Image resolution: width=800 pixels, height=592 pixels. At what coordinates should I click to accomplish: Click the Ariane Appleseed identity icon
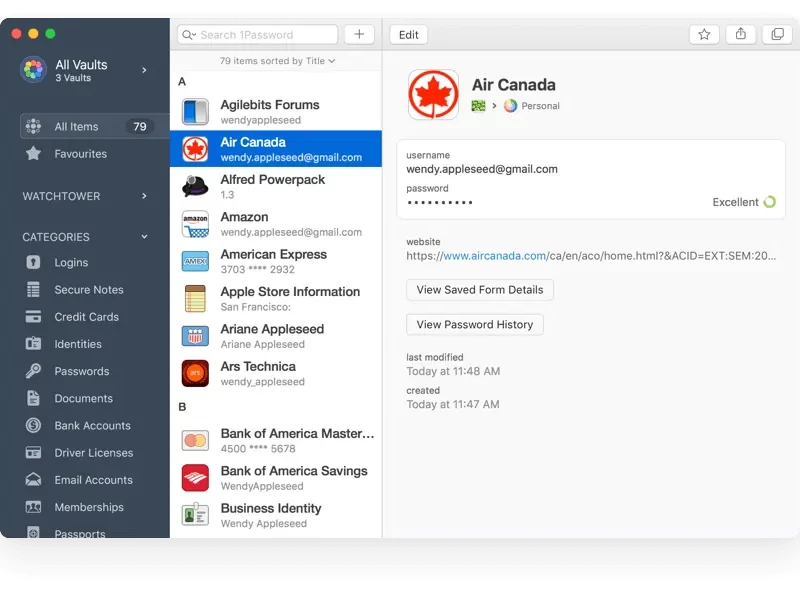pyautogui.click(x=195, y=336)
